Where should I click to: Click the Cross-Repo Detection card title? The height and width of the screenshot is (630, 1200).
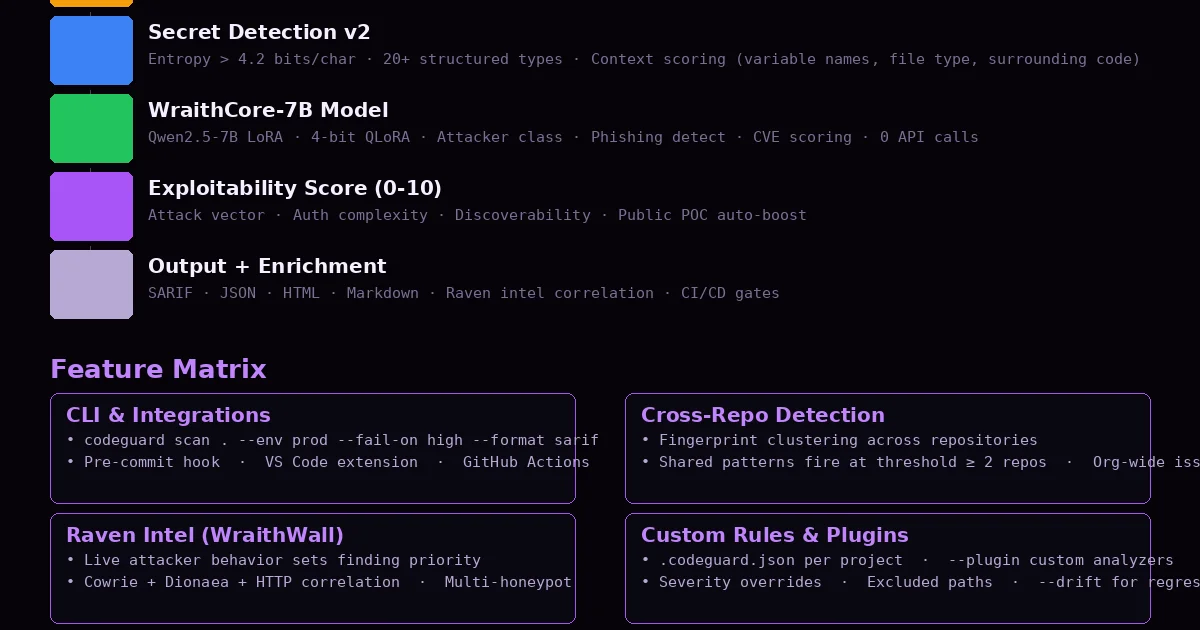click(763, 415)
